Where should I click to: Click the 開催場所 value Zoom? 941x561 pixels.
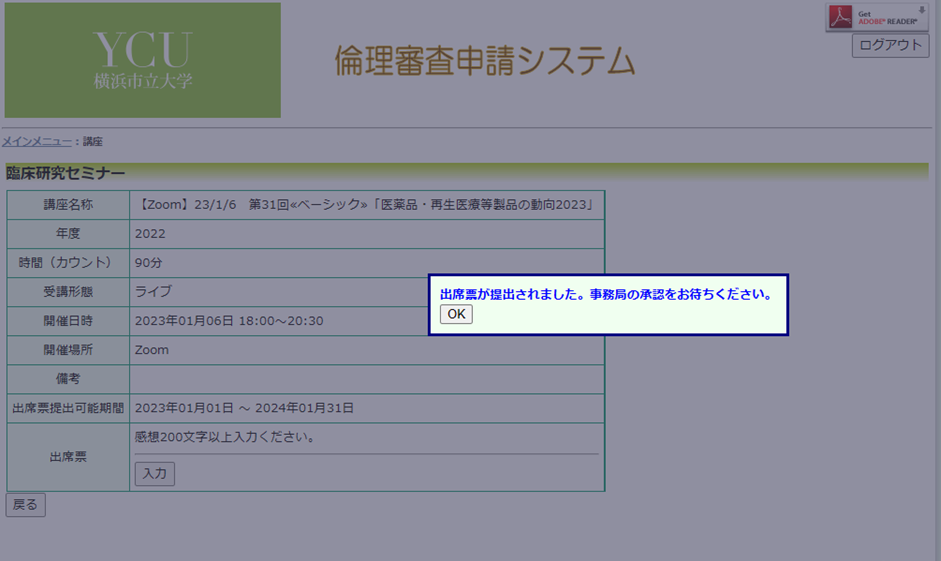click(152, 350)
